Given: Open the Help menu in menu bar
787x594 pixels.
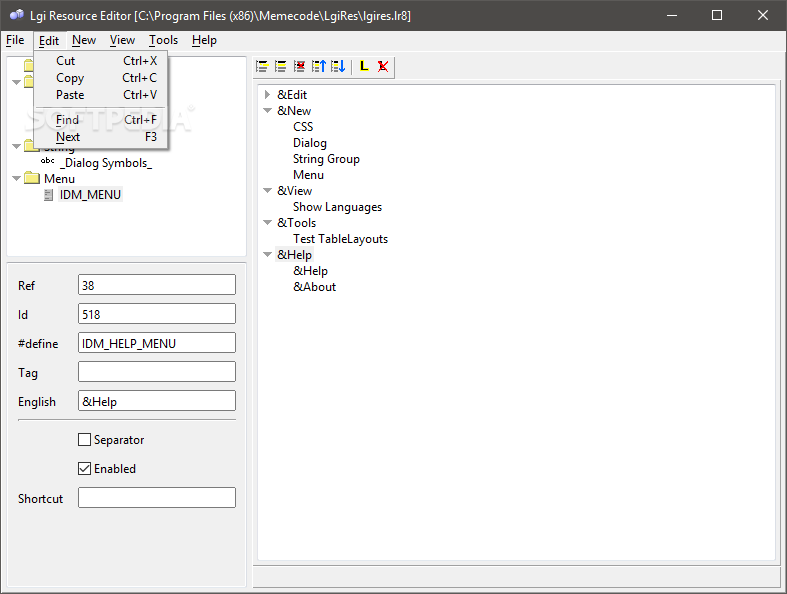Looking at the screenshot, I should point(204,40).
